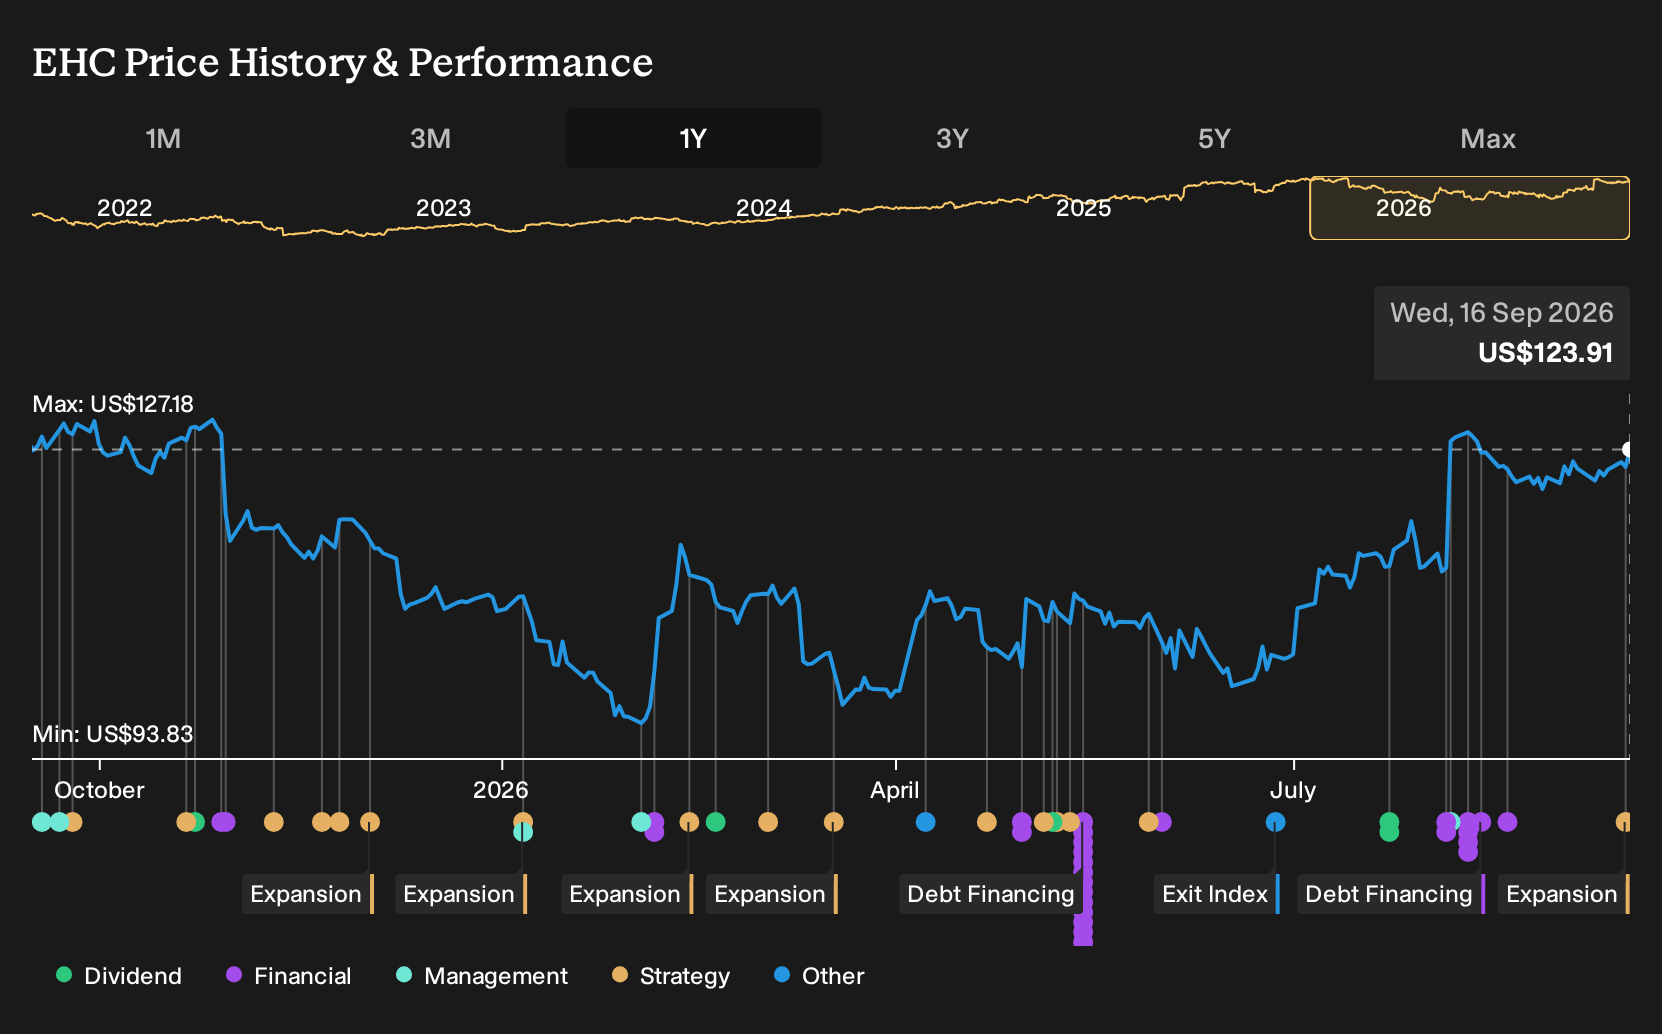Click the Min: US$93.83 label

[113, 734]
